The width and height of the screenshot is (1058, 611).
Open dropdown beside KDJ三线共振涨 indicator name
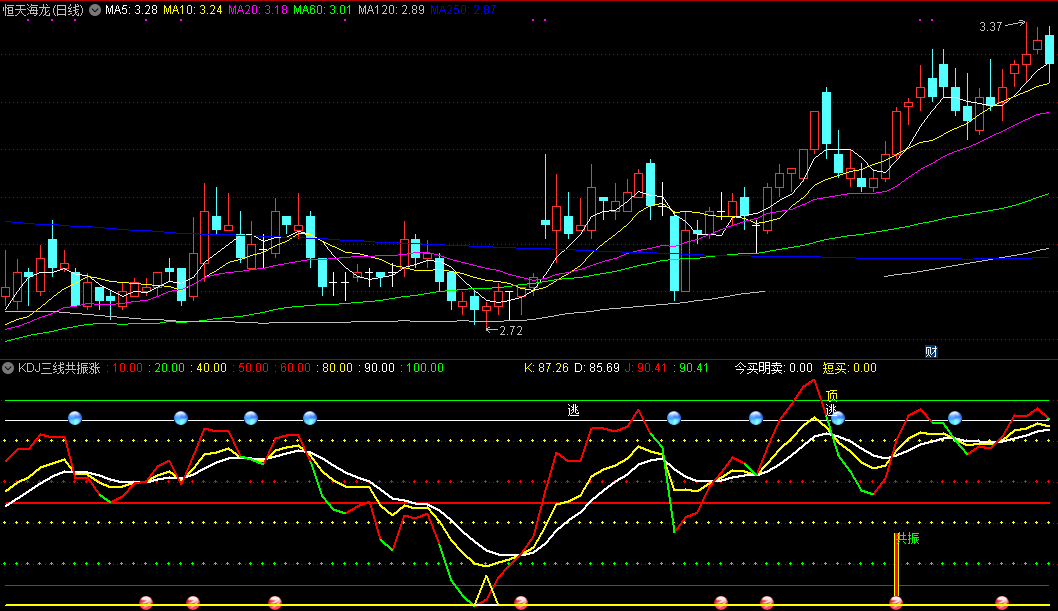(8, 368)
